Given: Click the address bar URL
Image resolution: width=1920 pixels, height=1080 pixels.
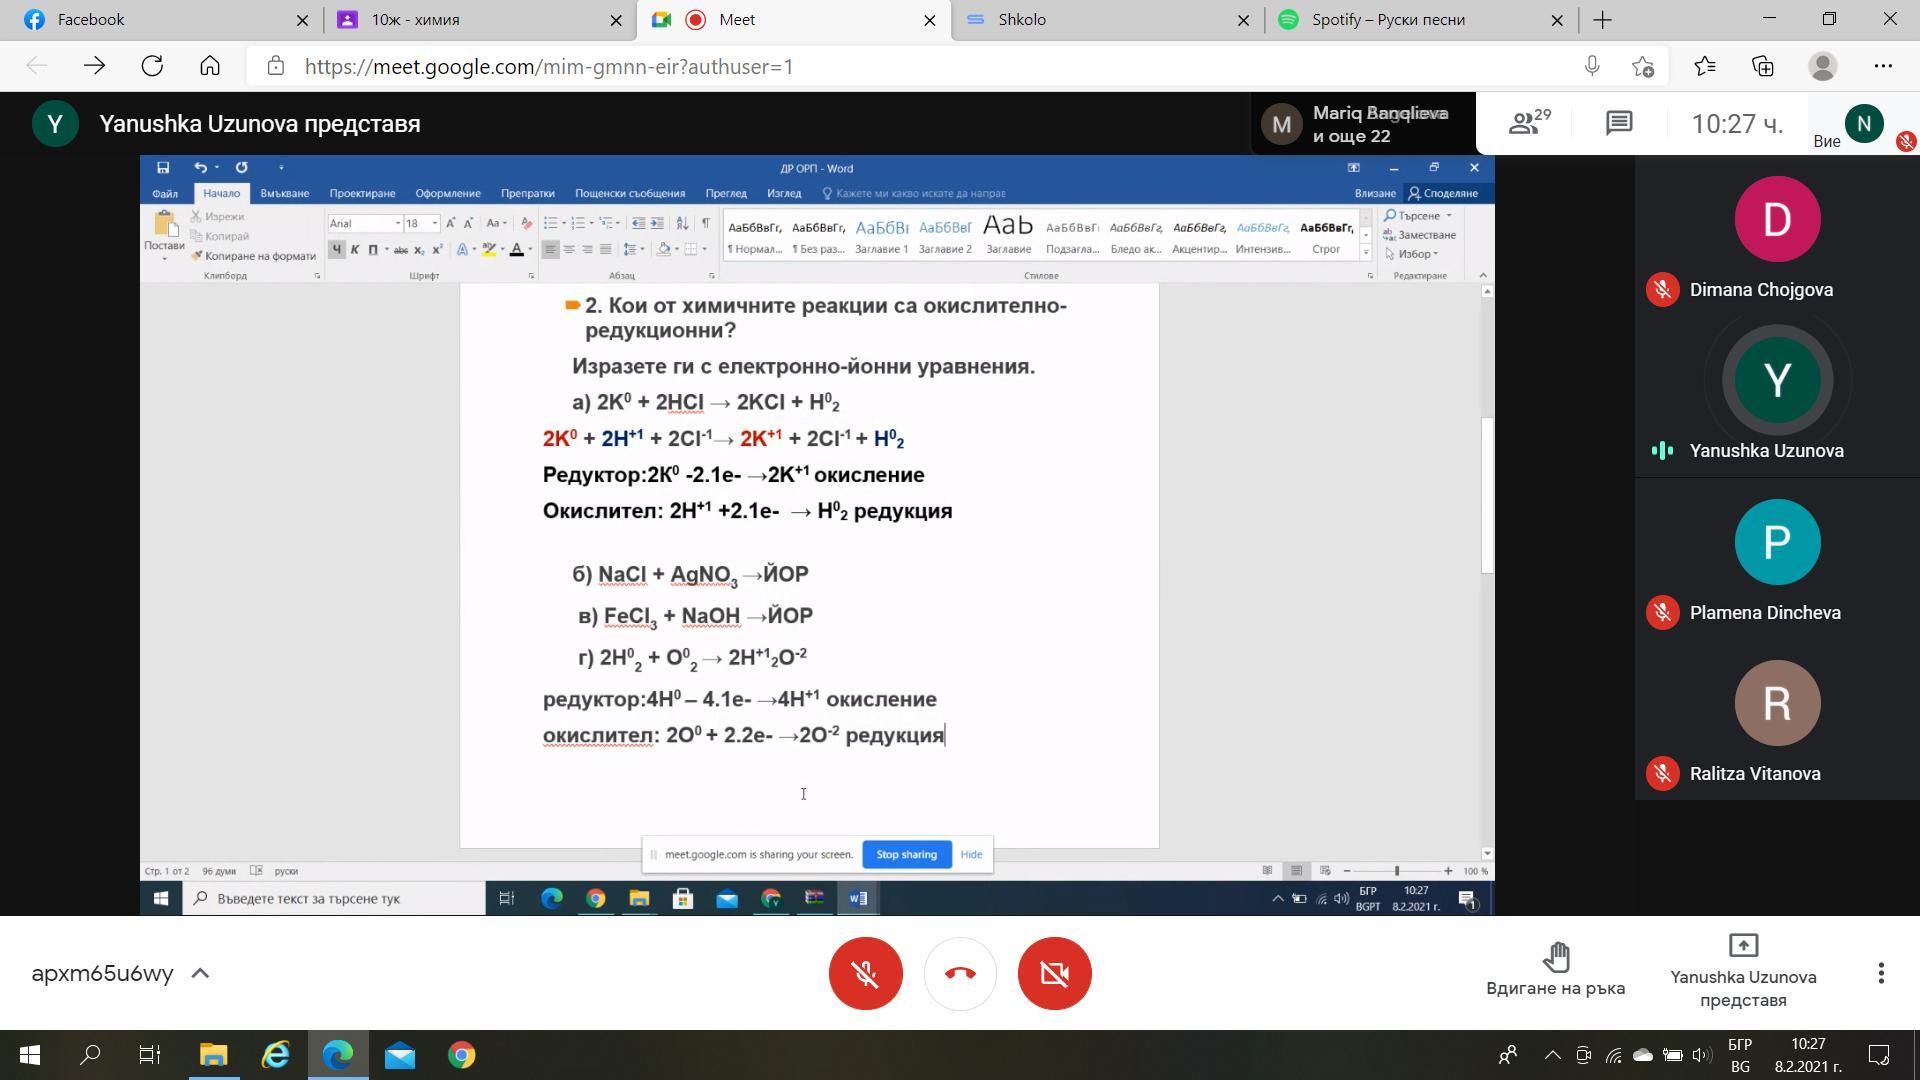Looking at the screenshot, I should pos(548,67).
